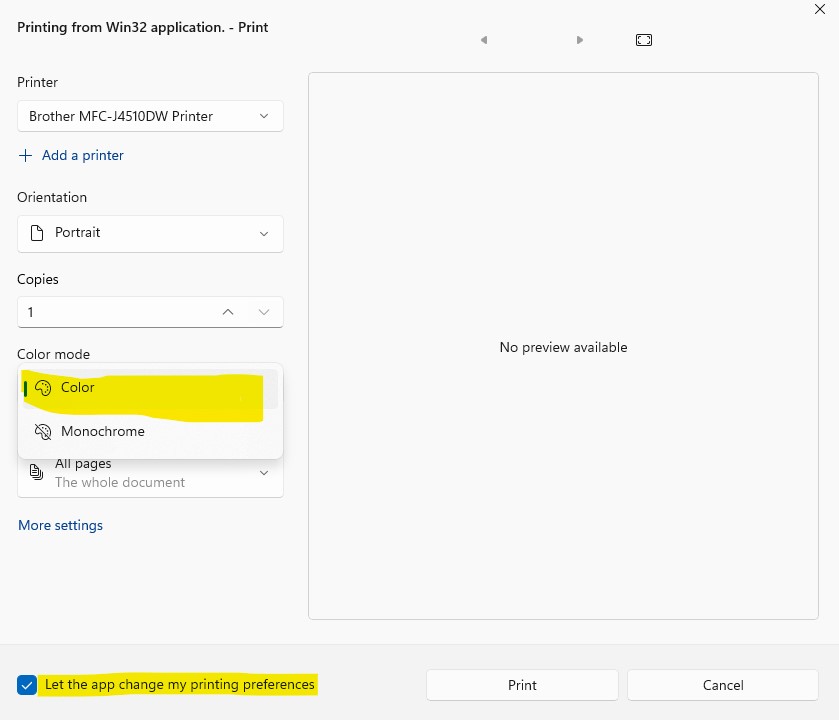839x720 pixels.
Task: Click the Monochrome crossed-palette icon
Action: click(42, 432)
